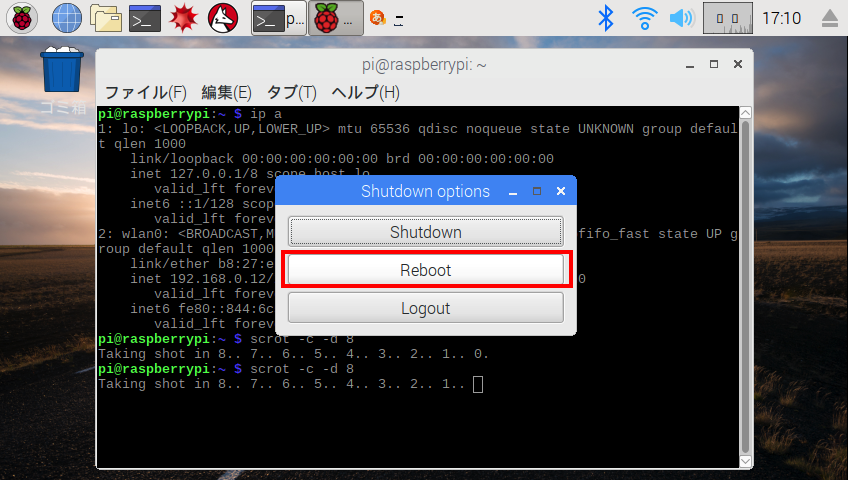This screenshot has width=848, height=480.
Task: Open the Japanese input method indicator
Action: tap(377, 18)
